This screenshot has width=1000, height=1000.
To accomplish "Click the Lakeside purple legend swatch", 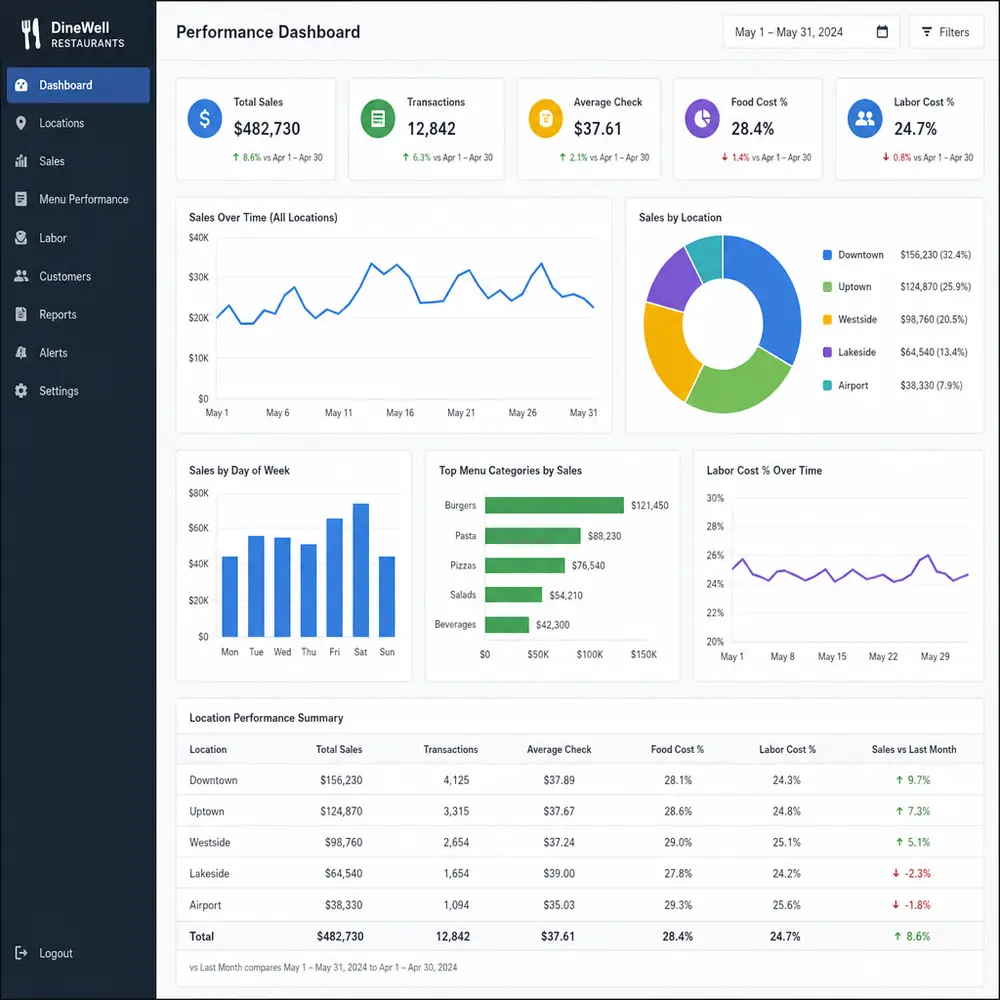I will (827, 352).
